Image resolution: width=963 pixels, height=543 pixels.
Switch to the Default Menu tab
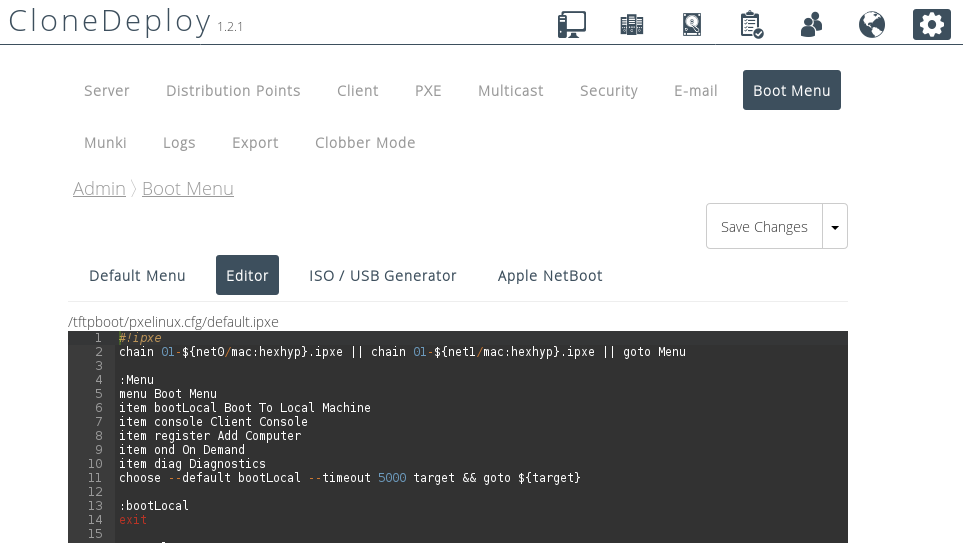tap(137, 276)
